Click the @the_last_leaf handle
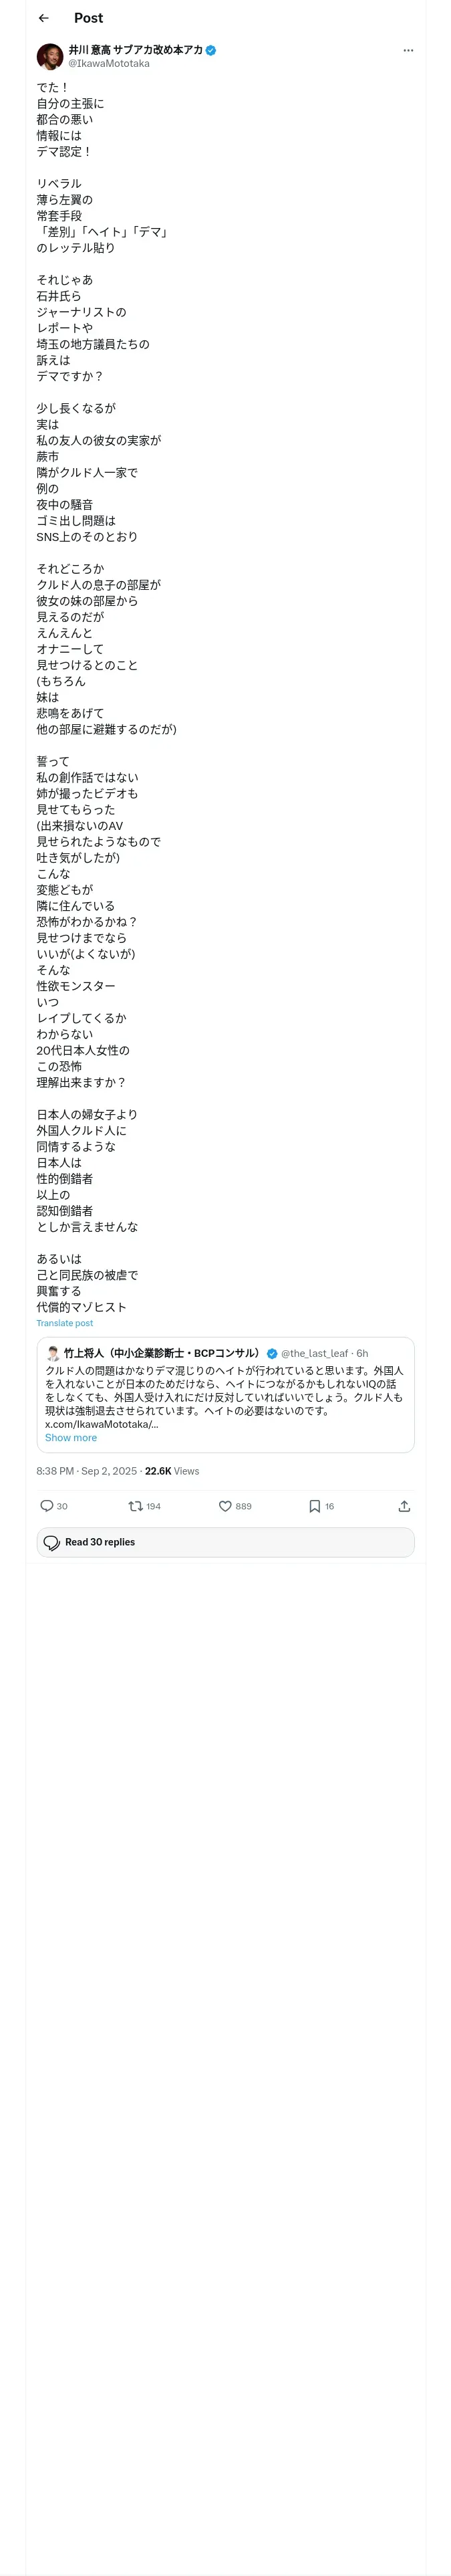The image size is (451, 2576). [x=314, y=1353]
